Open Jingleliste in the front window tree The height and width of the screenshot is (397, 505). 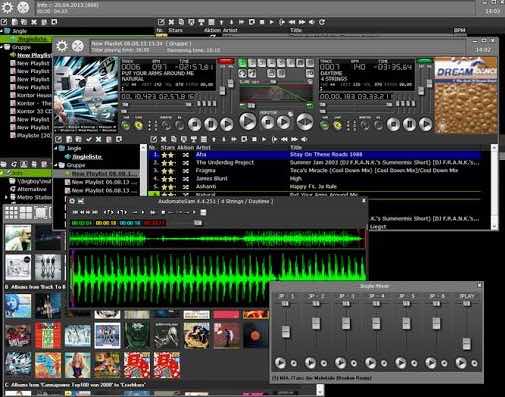pos(87,157)
